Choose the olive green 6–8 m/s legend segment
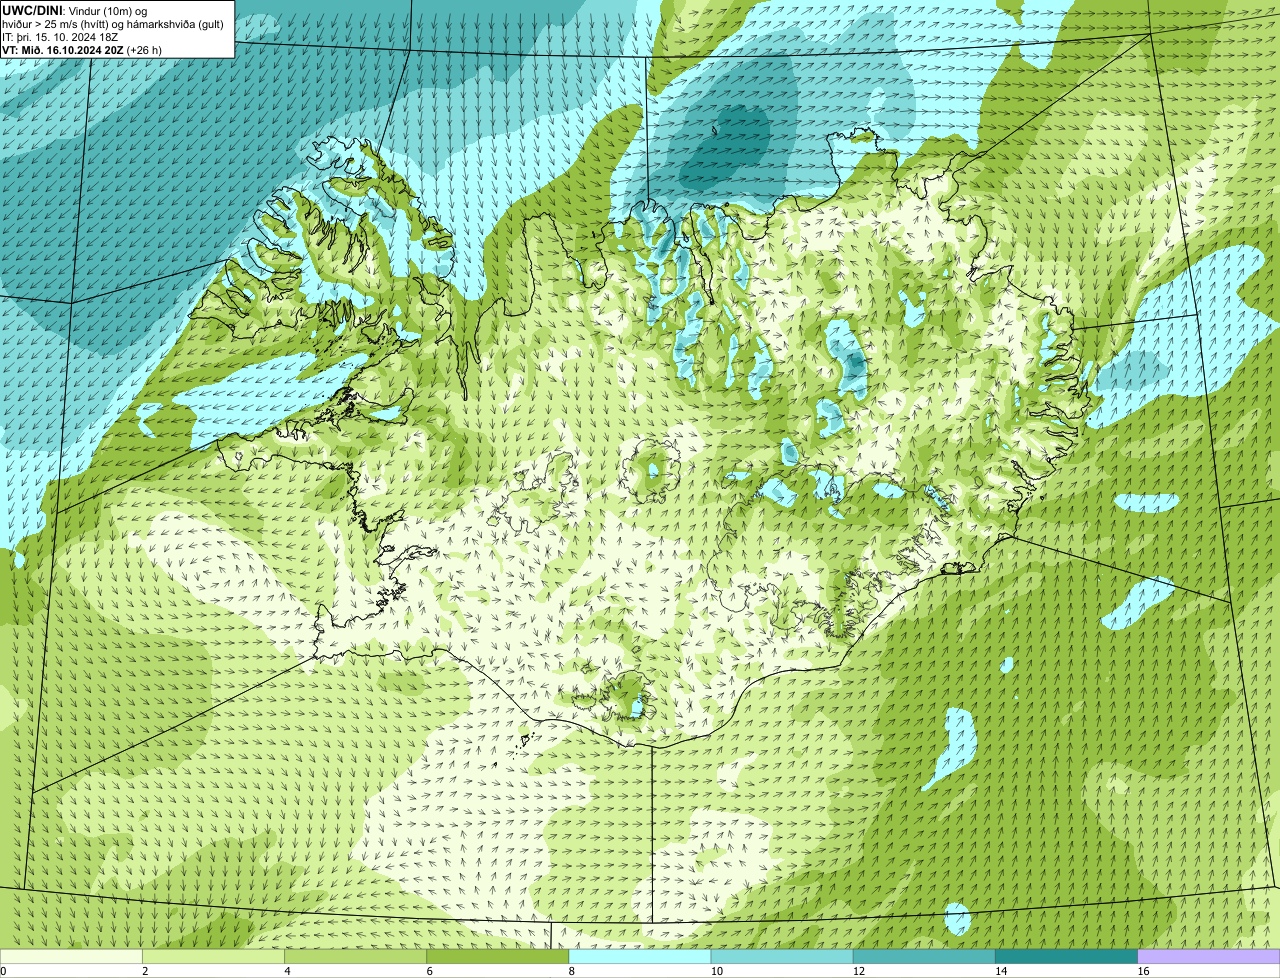The image size is (1280, 978). (498, 956)
